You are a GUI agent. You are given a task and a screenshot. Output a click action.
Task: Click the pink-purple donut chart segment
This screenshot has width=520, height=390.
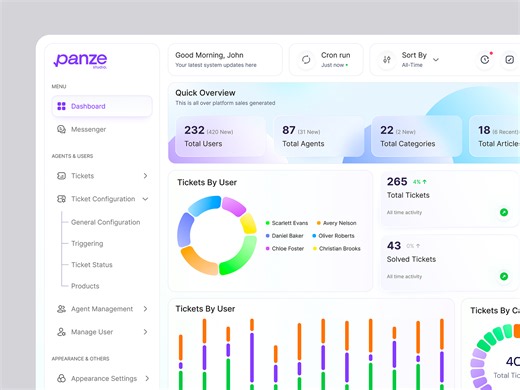coord(234,206)
